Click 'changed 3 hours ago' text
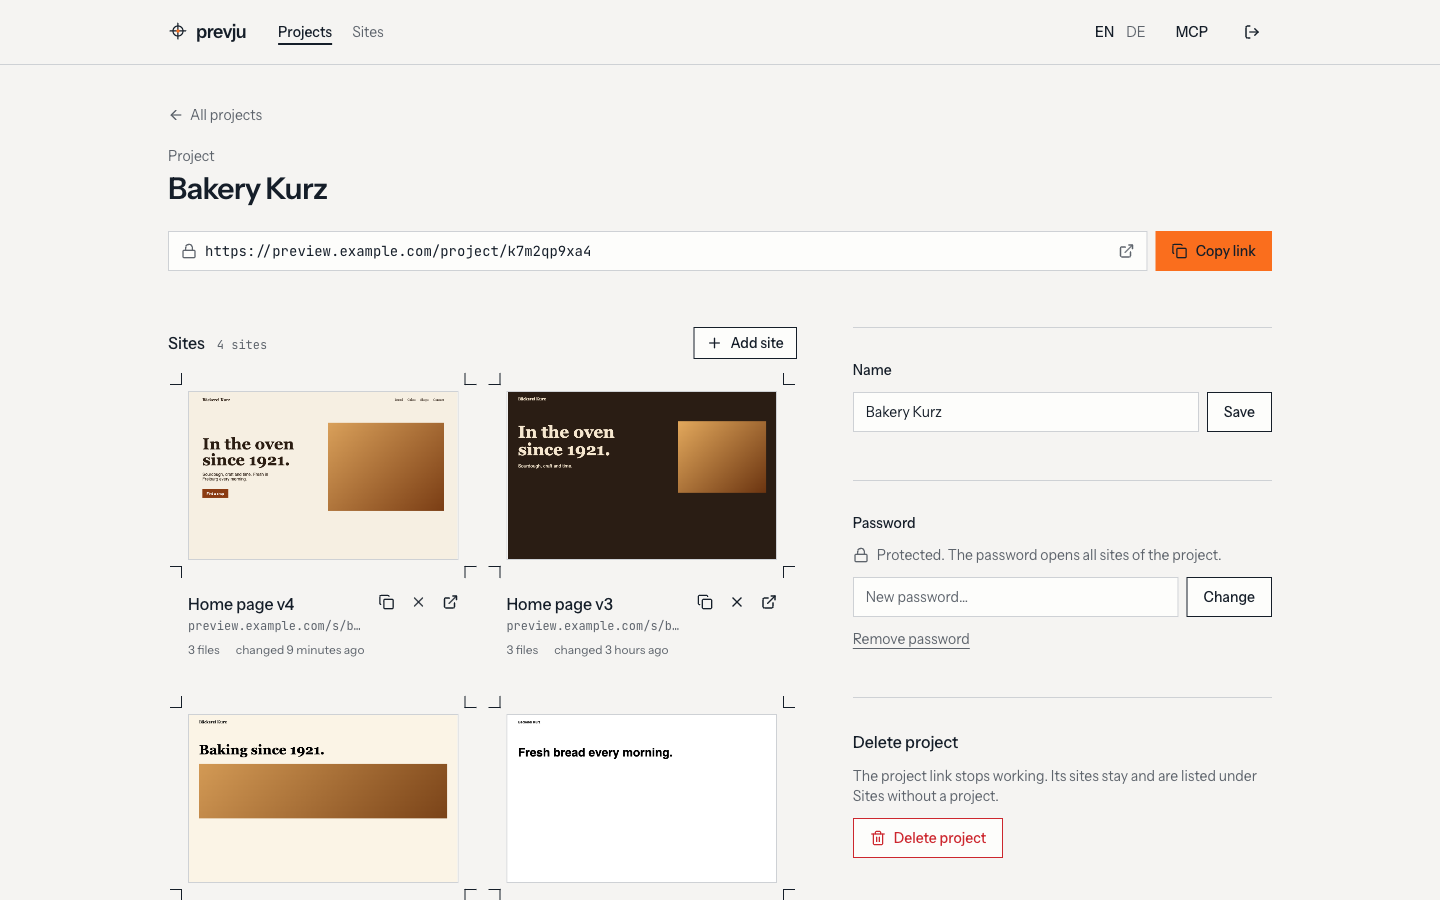 (612, 650)
